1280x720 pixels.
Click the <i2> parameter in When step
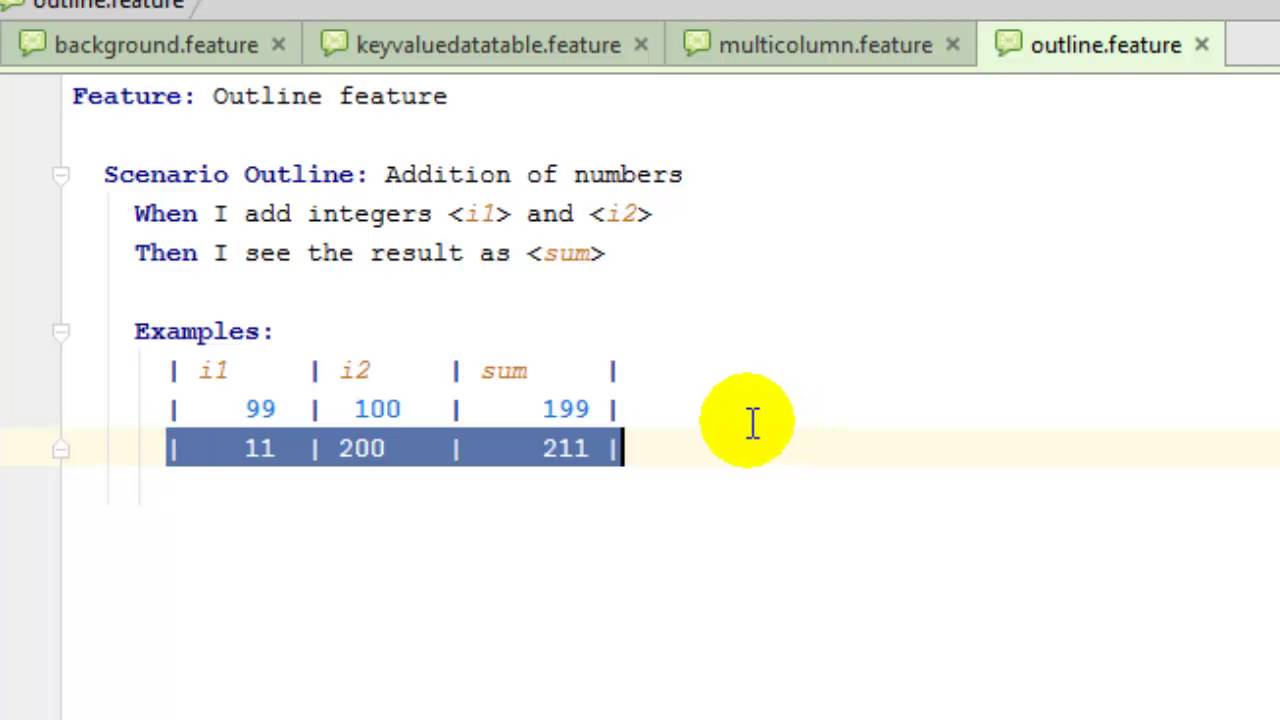(620, 214)
